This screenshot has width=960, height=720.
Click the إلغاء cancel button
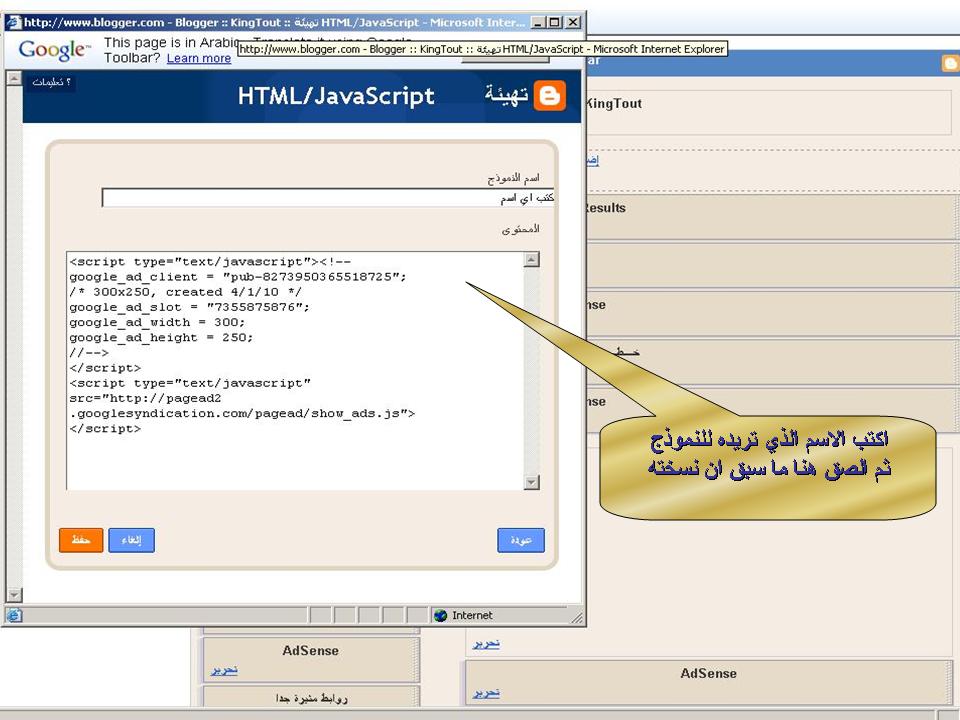(131, 540)
